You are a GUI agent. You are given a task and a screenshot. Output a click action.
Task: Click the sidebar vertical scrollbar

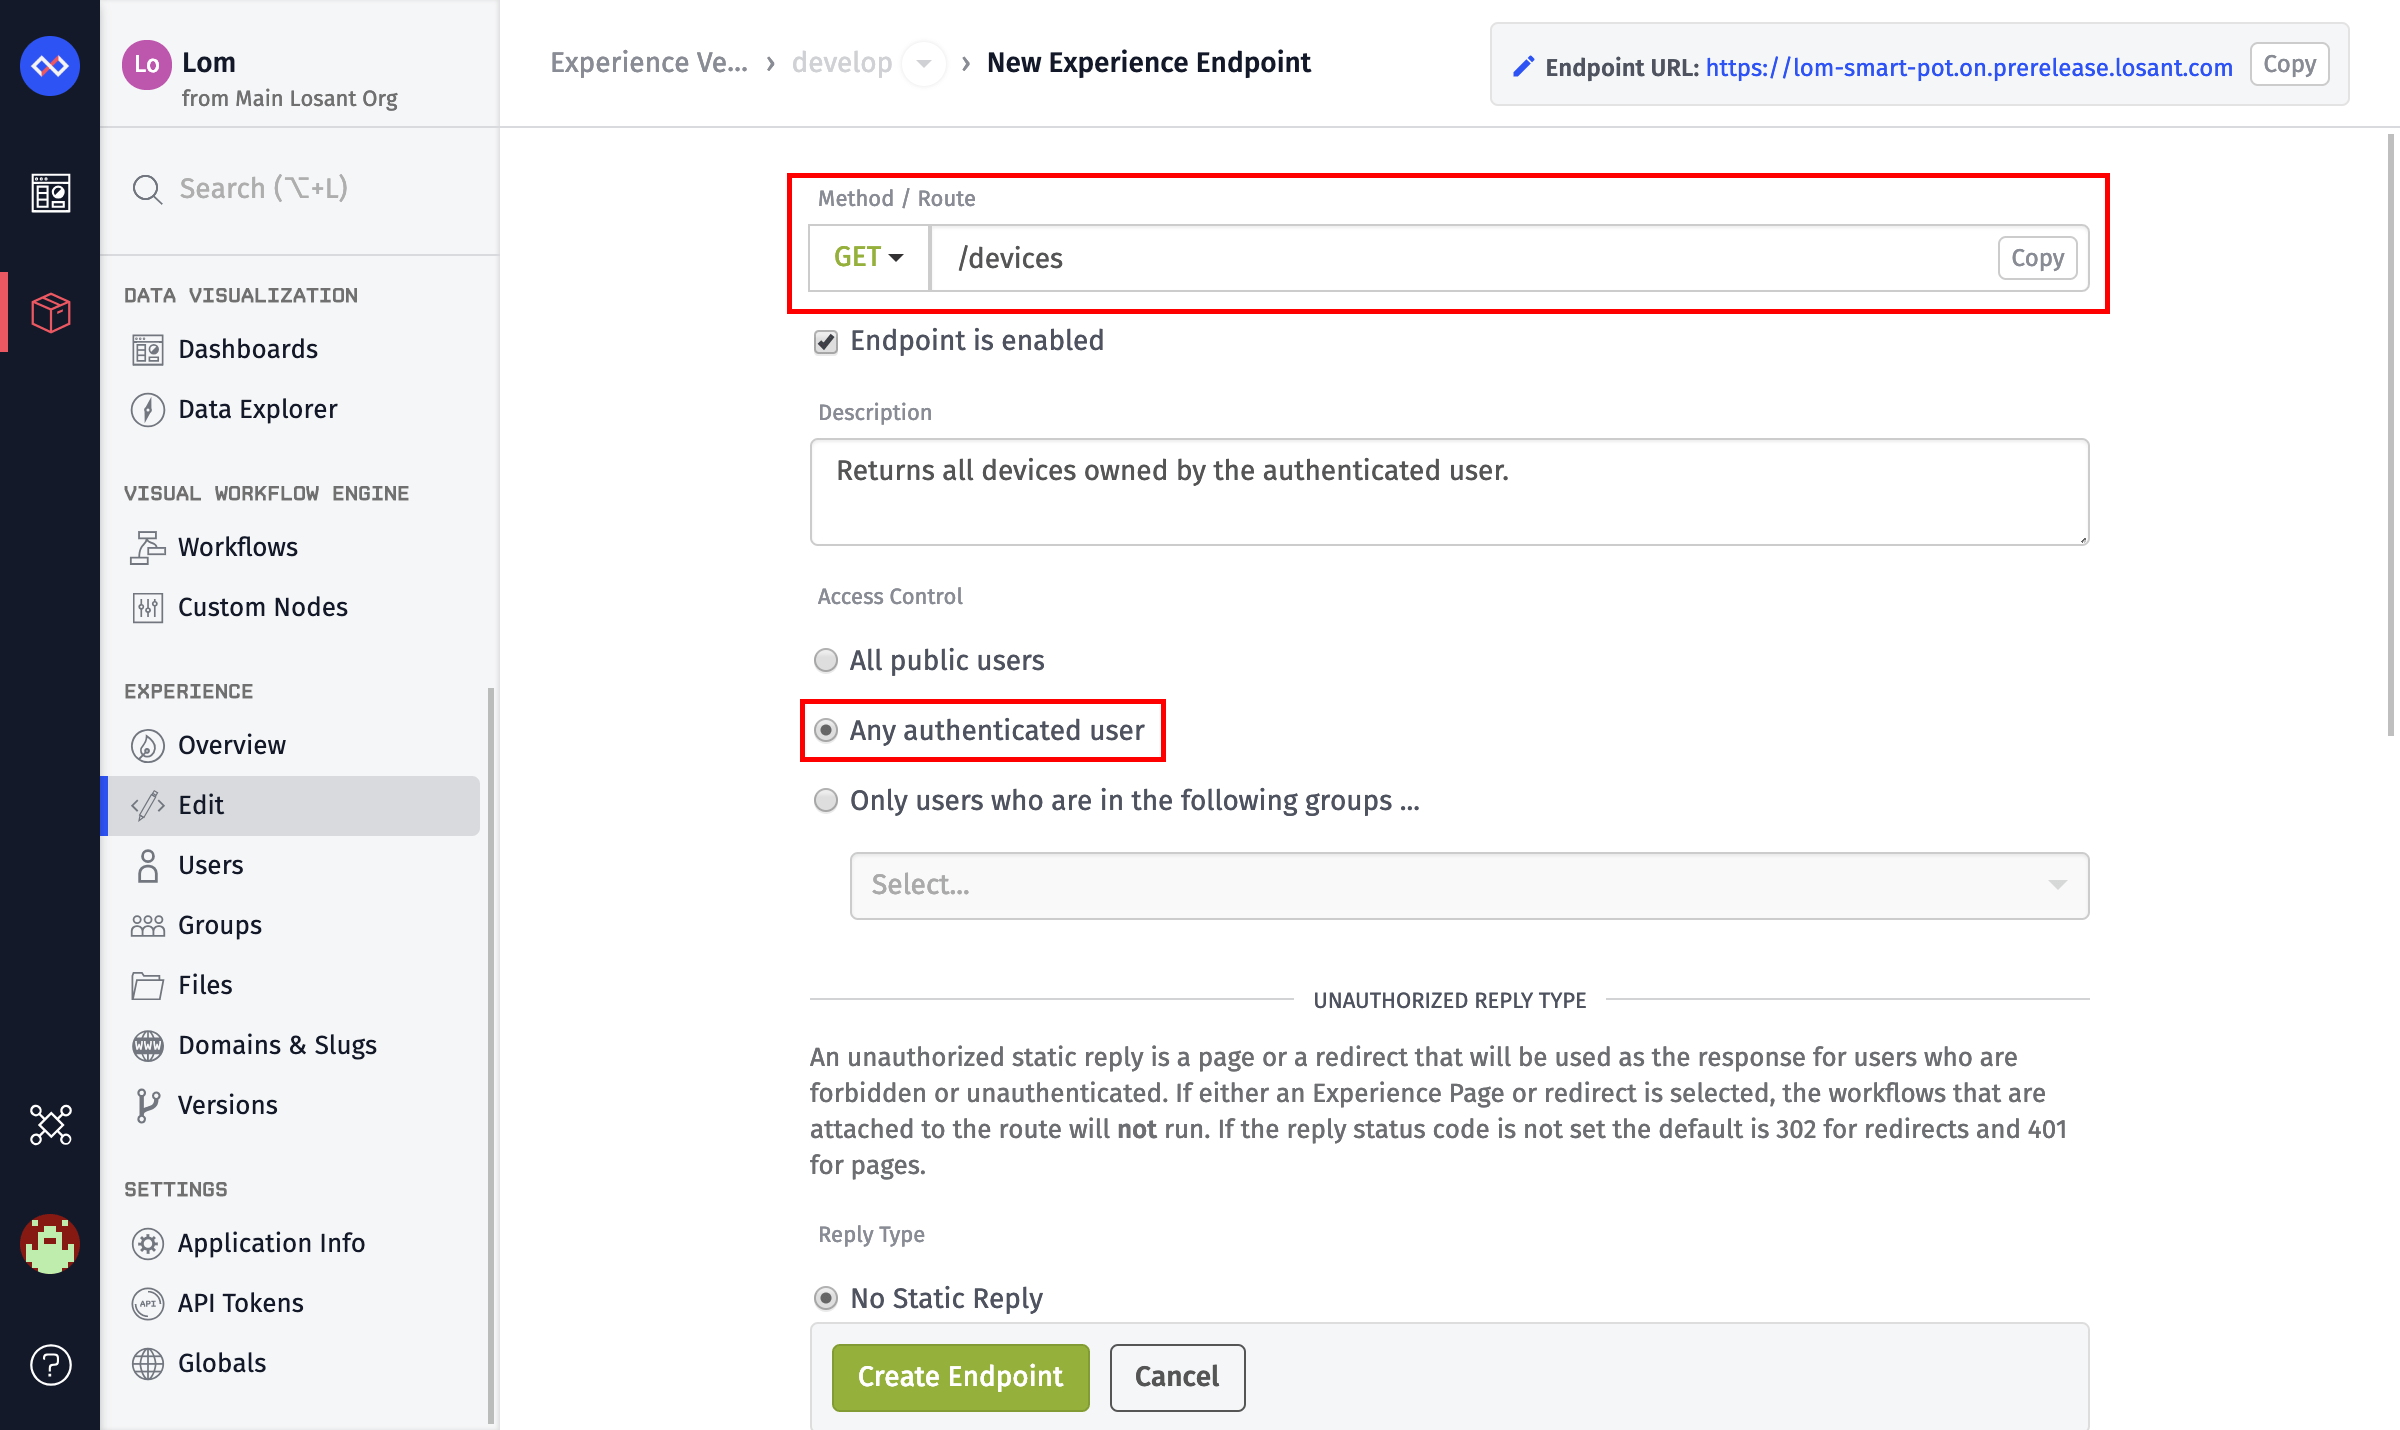tap(490, 1055)
